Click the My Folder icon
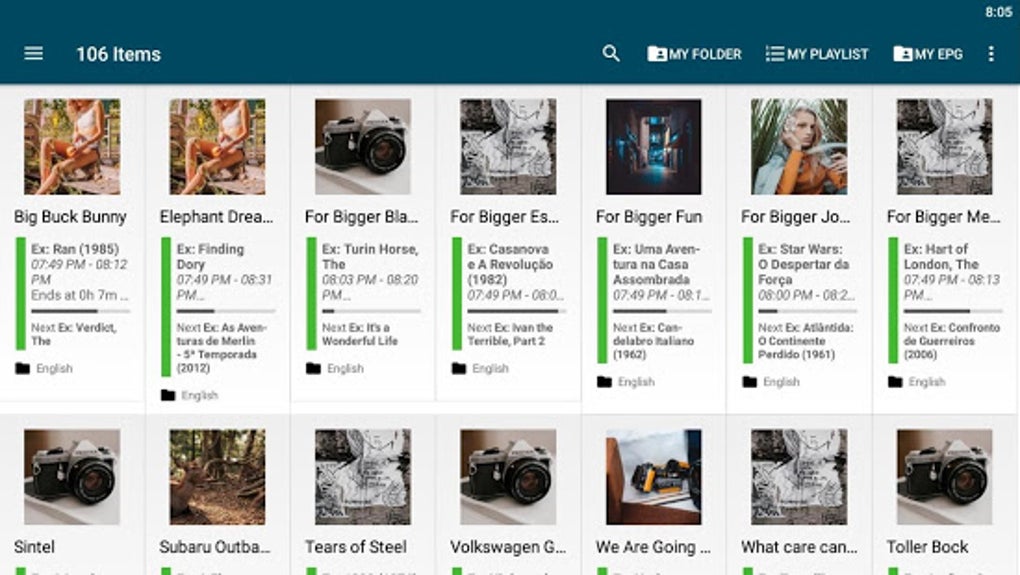 657,54
